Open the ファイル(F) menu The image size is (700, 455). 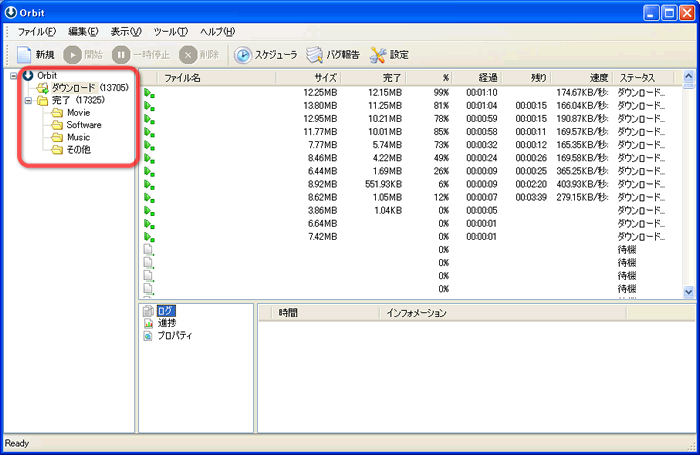point(37,32)
